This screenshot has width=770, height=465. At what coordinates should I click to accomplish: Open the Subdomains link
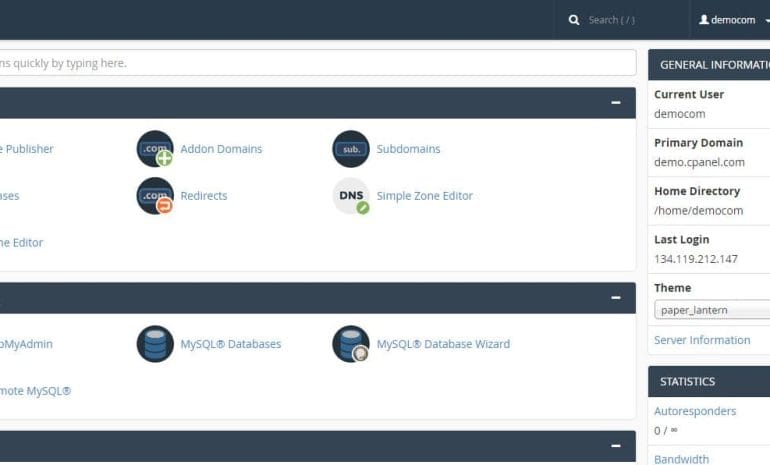(x=408, y=149)
